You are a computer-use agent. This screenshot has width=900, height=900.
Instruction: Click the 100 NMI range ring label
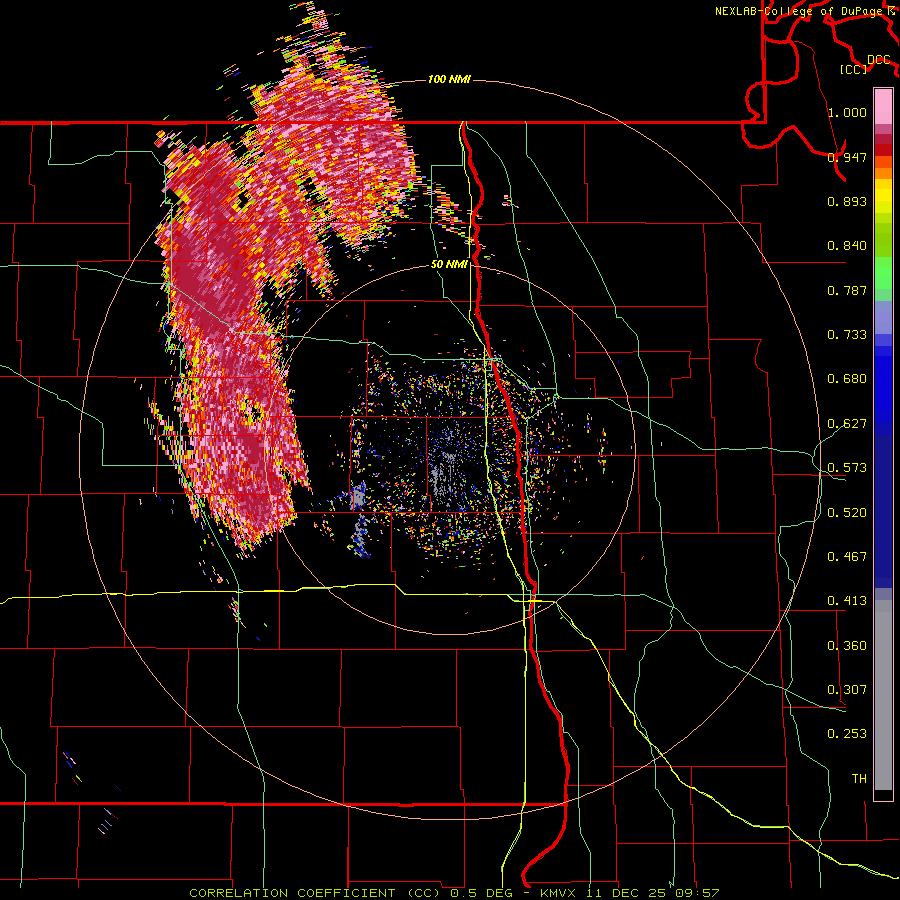point(449,79)
